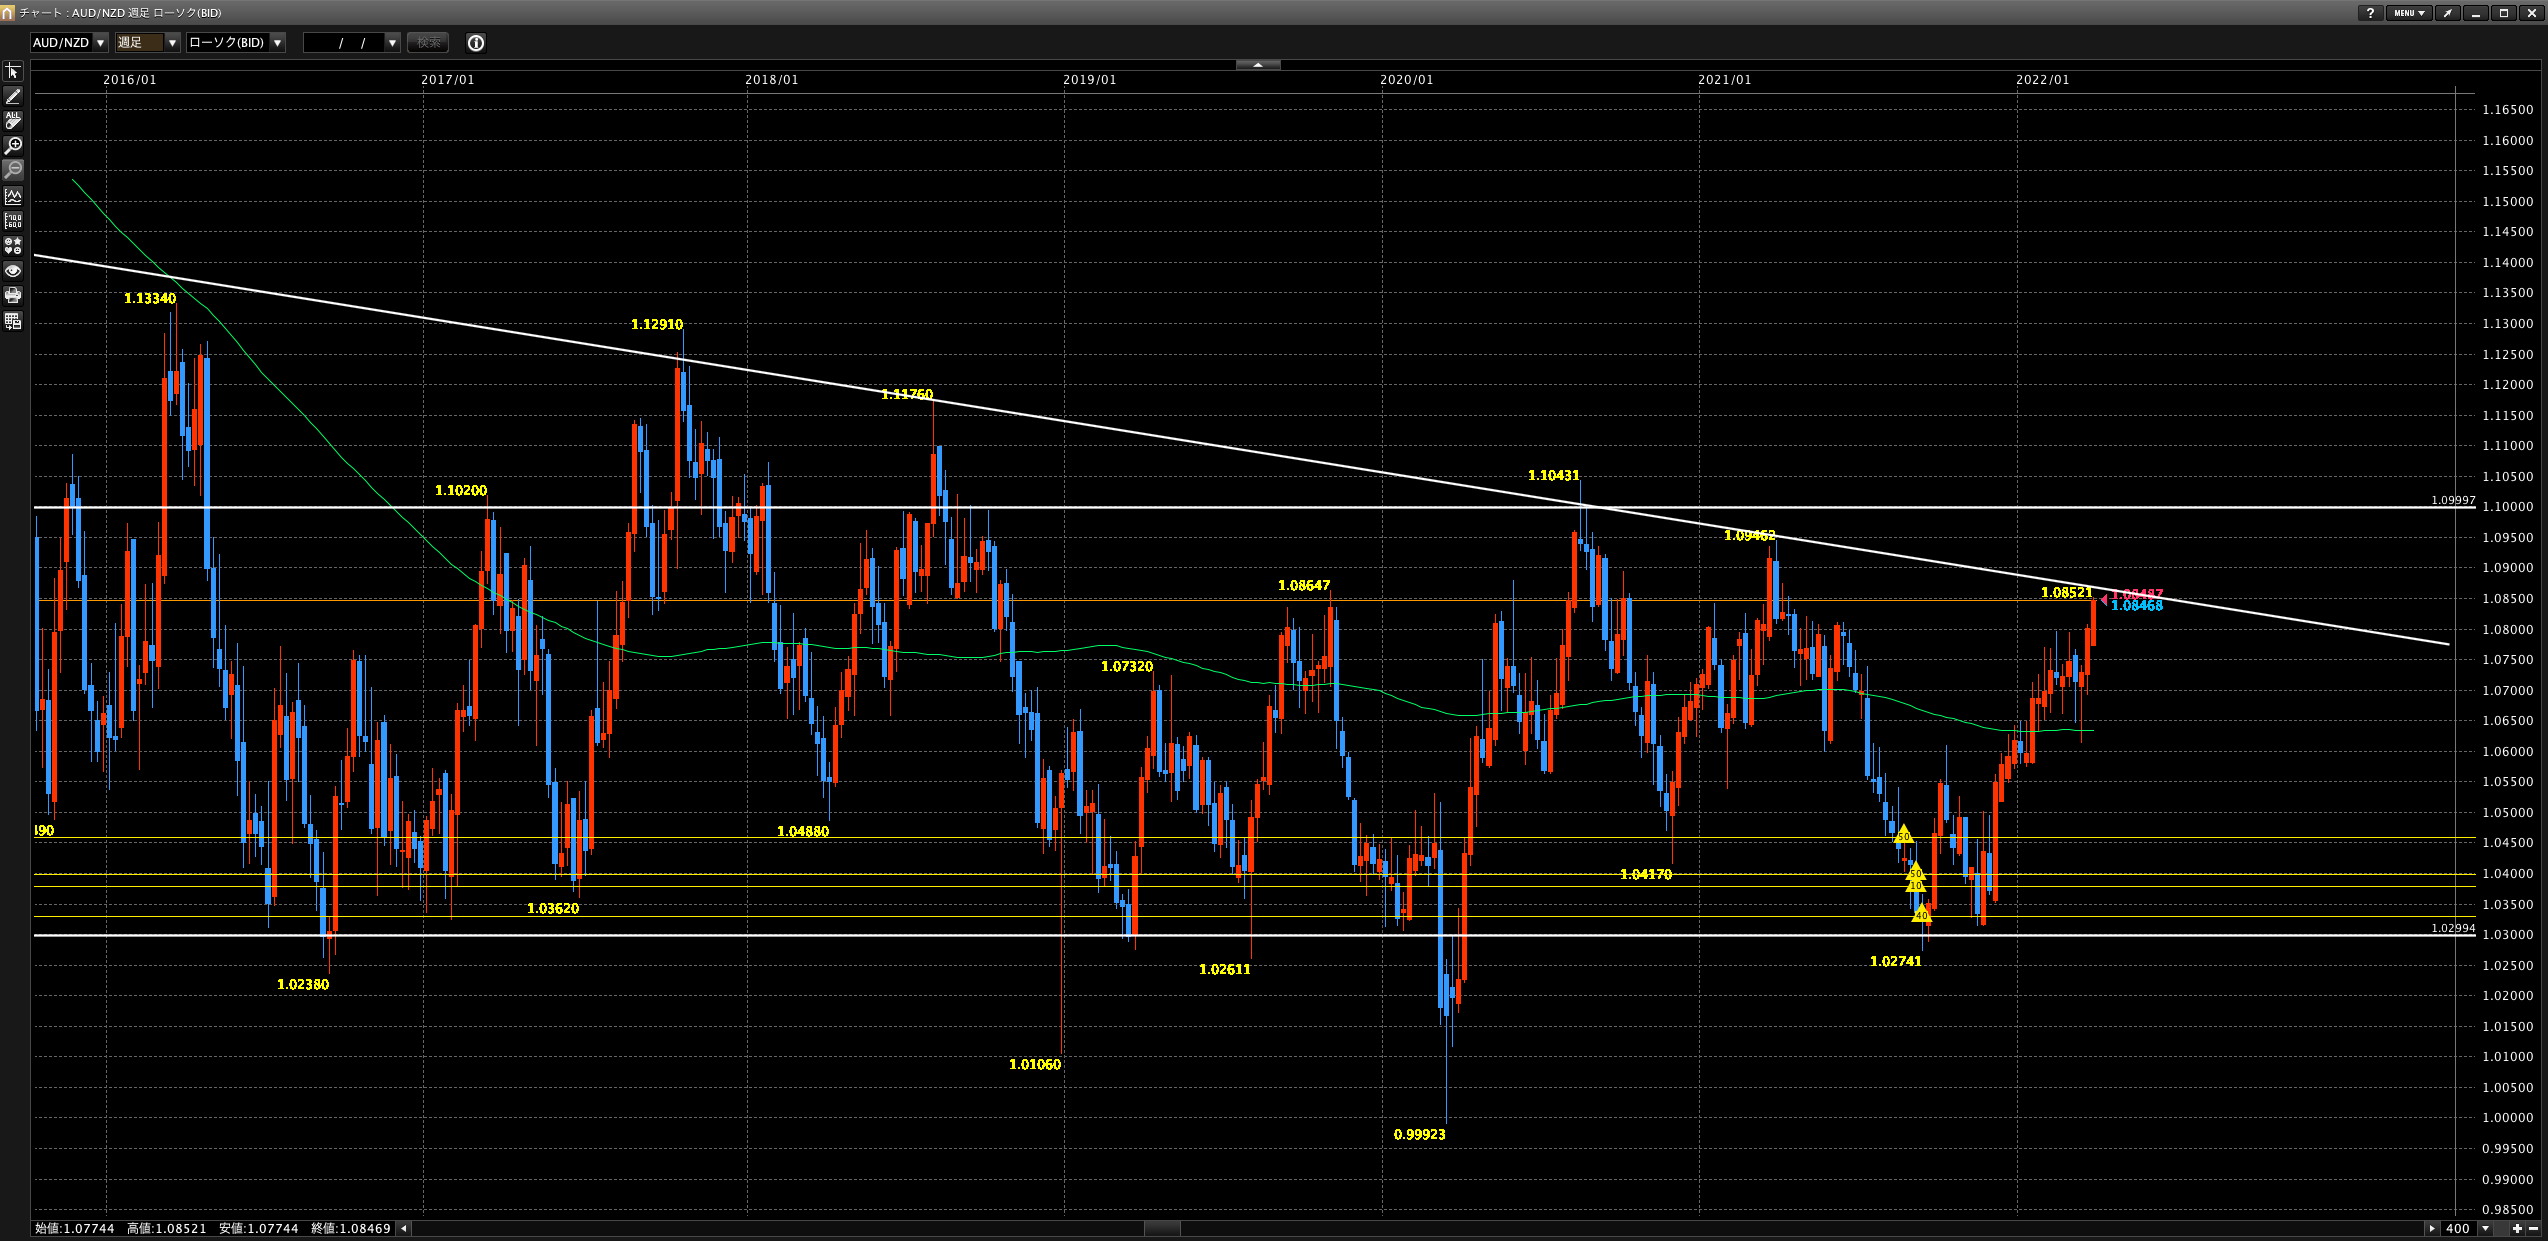Click the horizontal scrollbar thumb at bottom

(1162, 1228)
